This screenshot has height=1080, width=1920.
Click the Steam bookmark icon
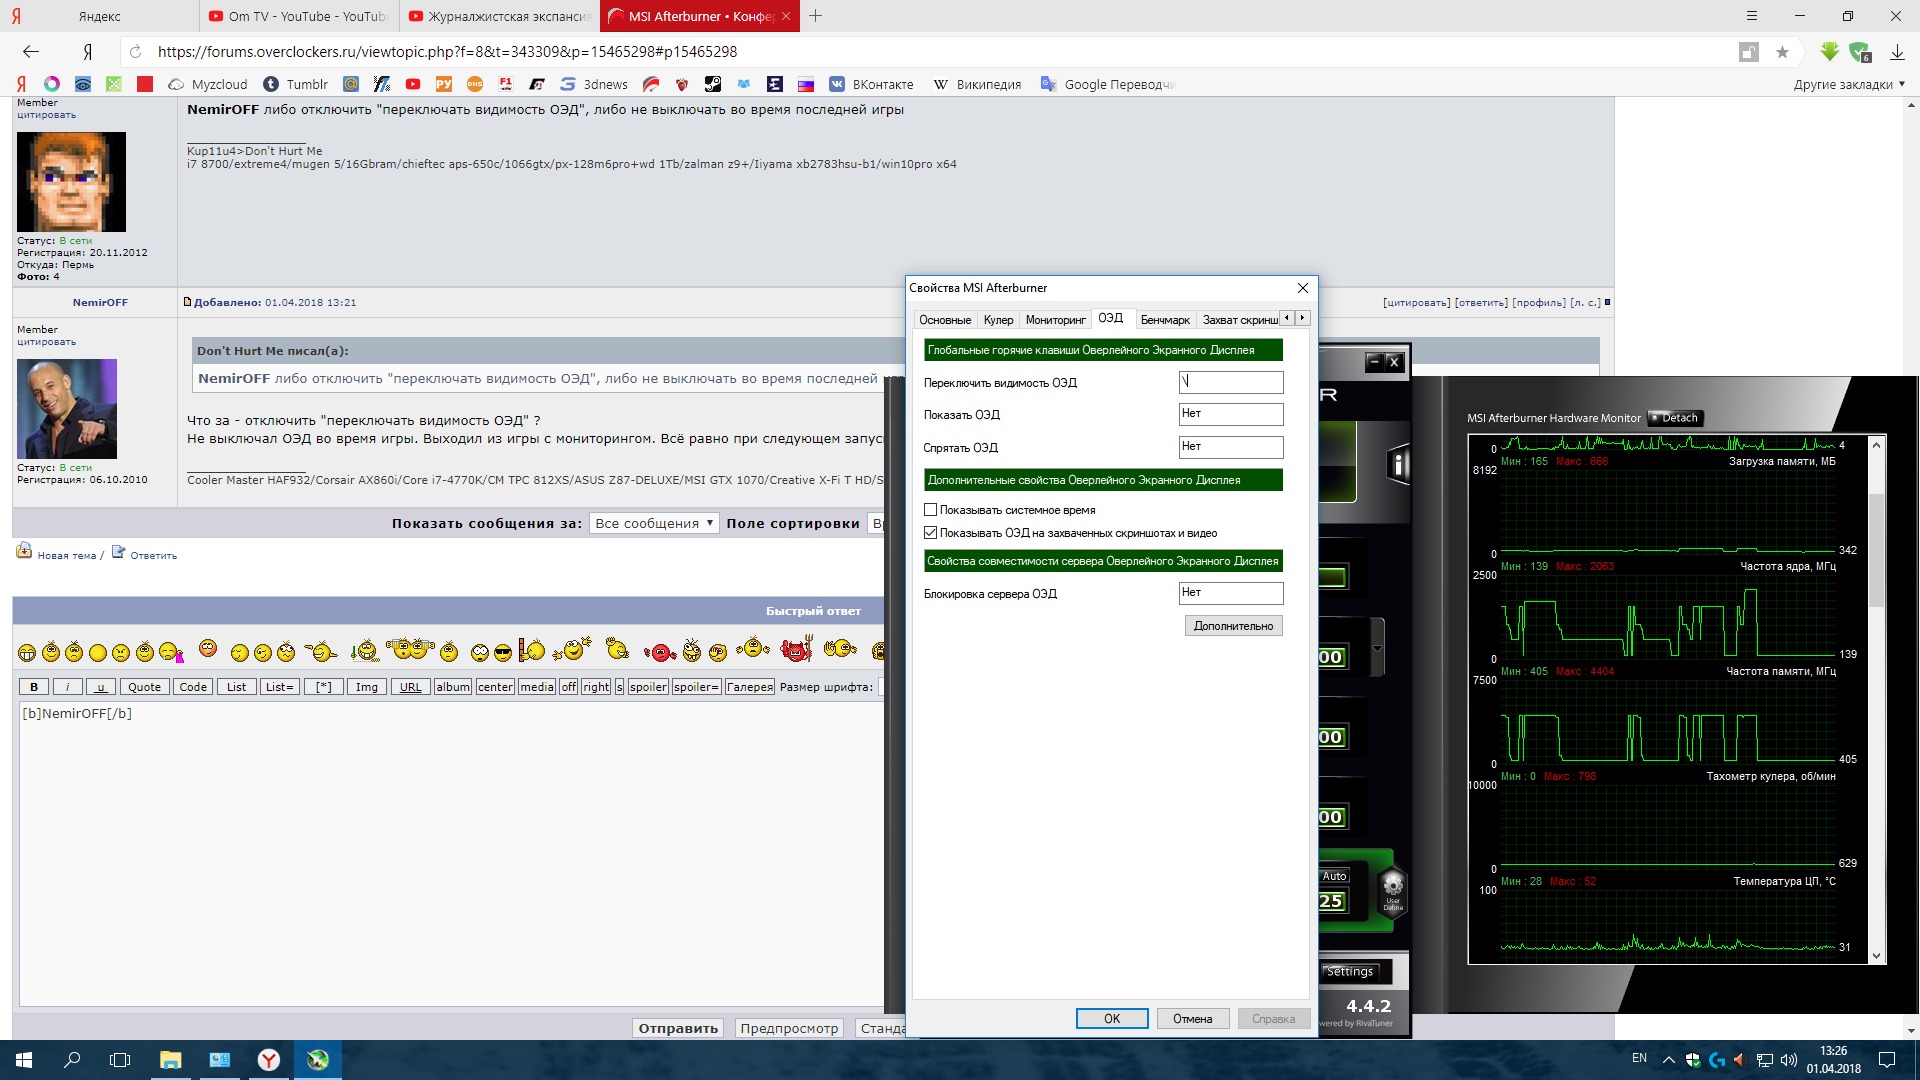point(712,84)
